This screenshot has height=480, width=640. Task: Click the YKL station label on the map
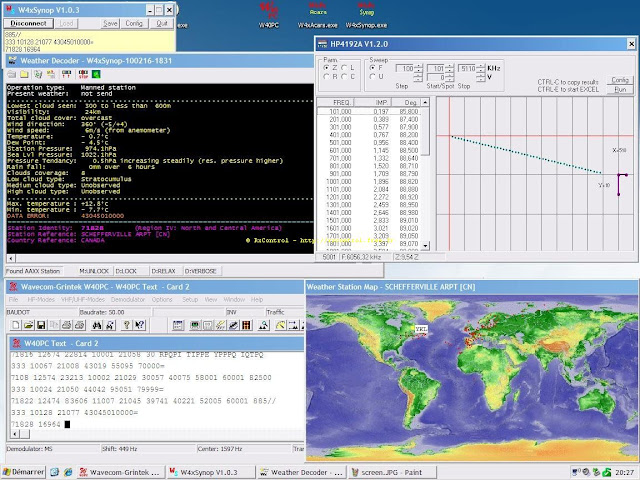[421, 329]
